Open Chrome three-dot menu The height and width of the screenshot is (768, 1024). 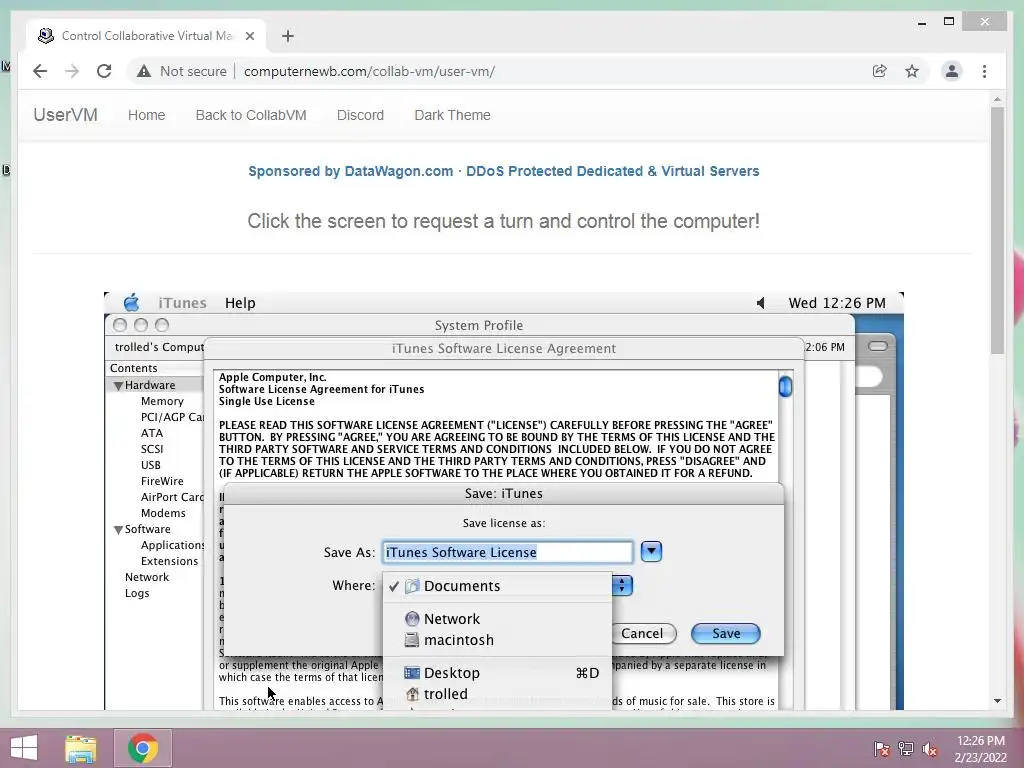pos(984,71)
